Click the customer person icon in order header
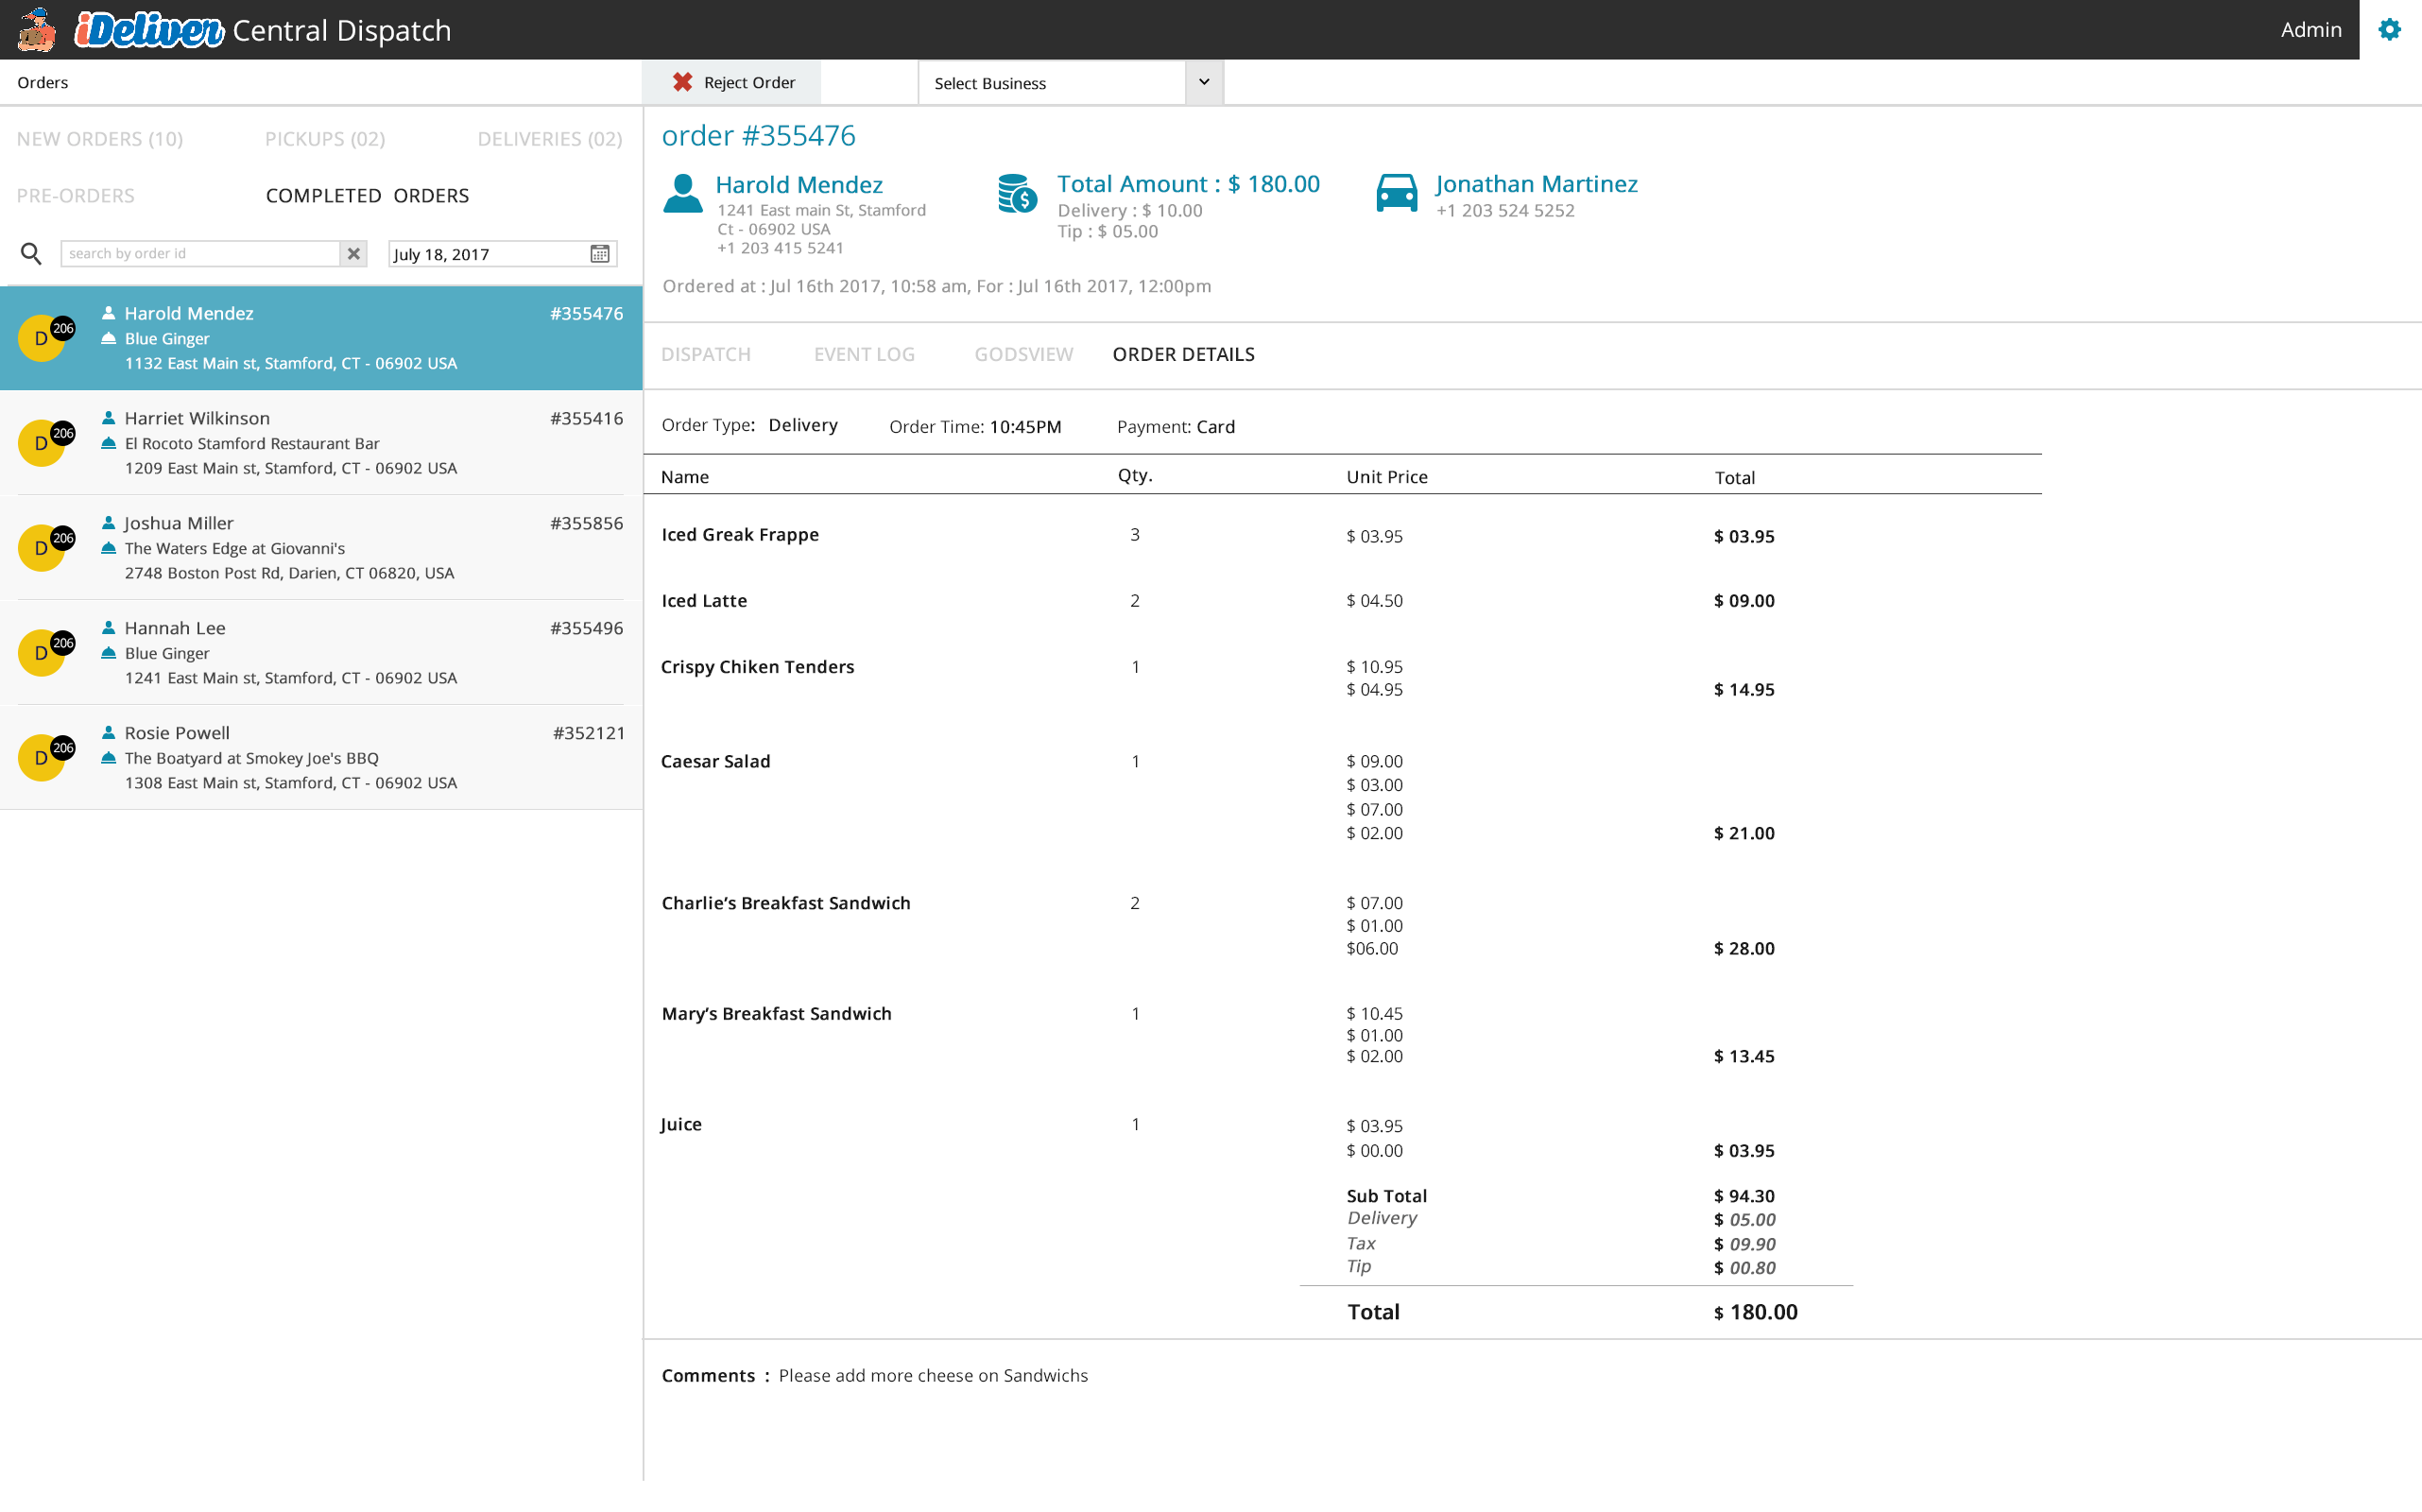This screenshot has width=2422, height=1512. pyautogui.click(x=683, y=193)
